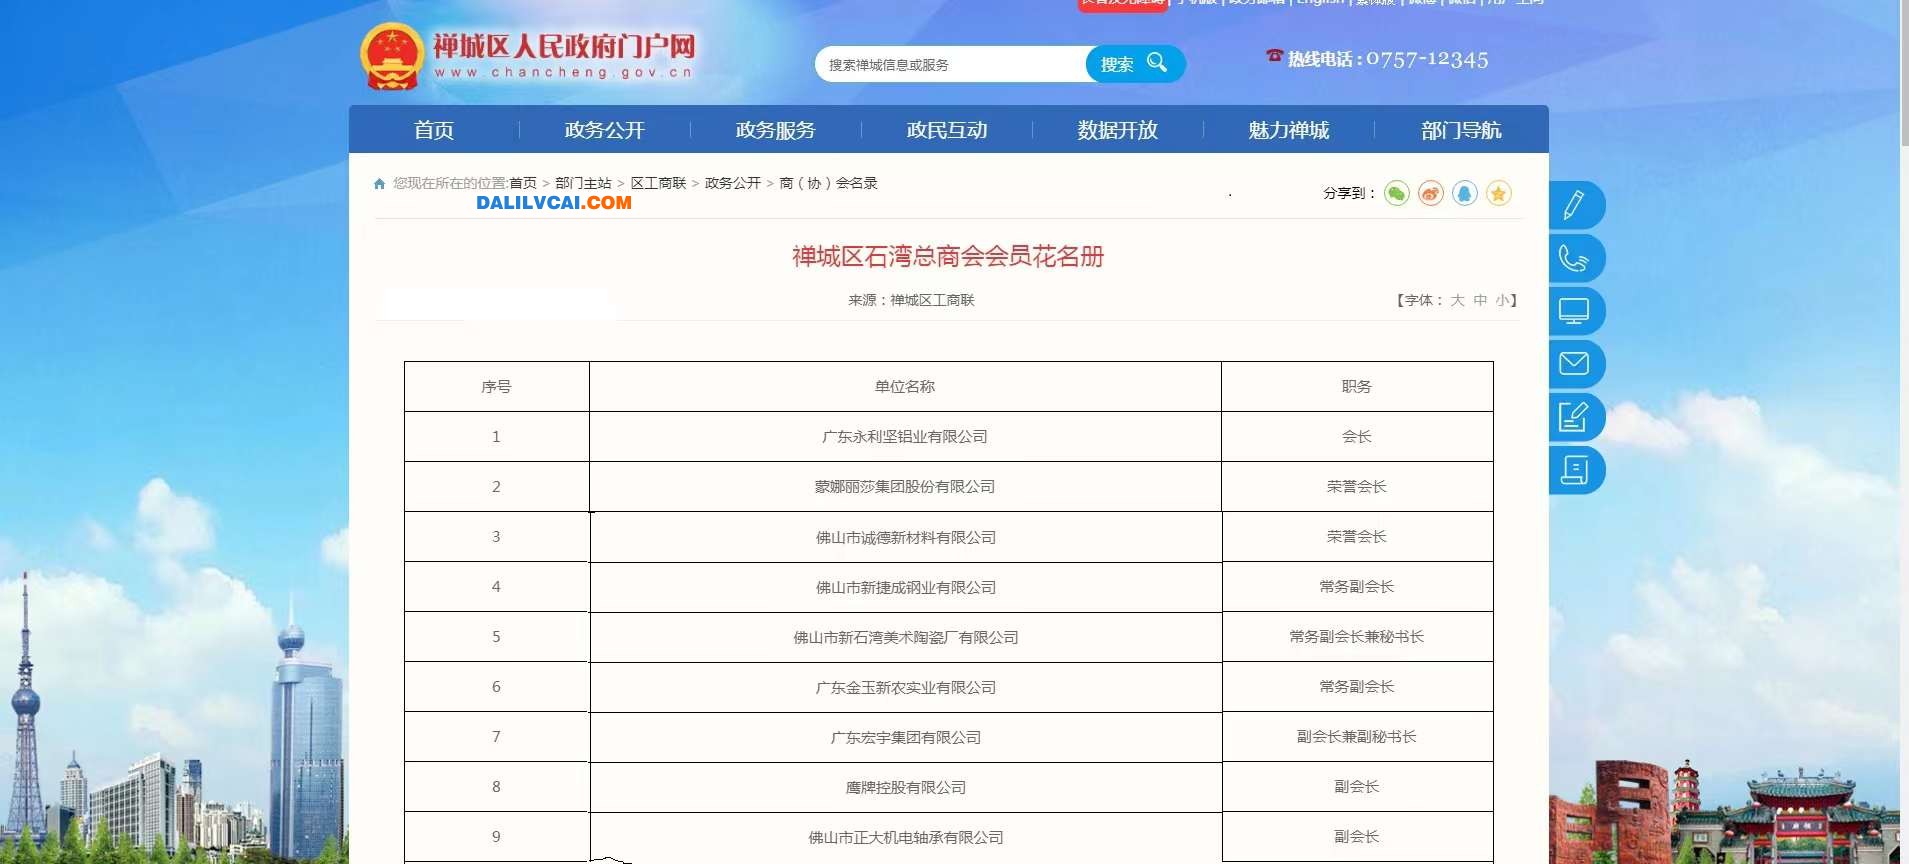This screenshot has width=1909, height=864.
Task: Click the article title 禅城区石湾总商会会员花名册
Action: [x=948, y=257]
